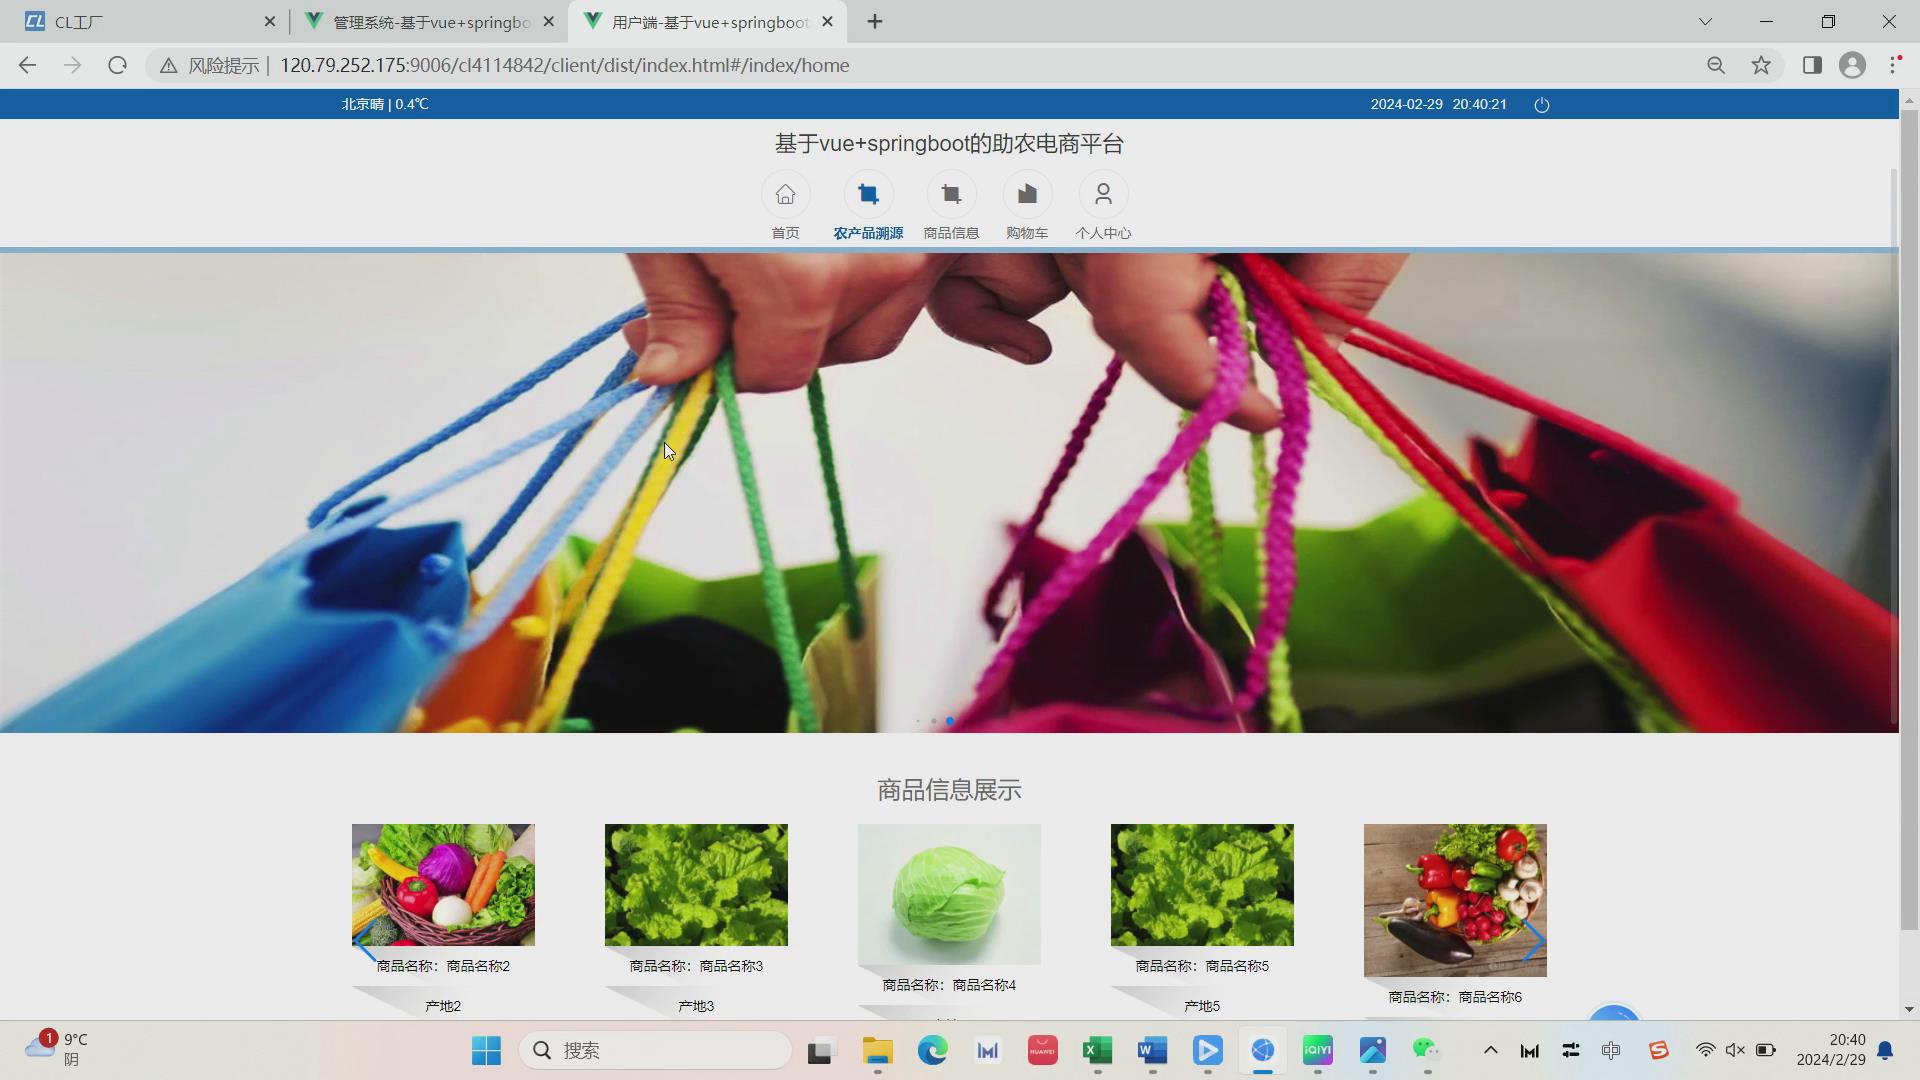Image resolution: width=1920 pixels, height=1080 pixels.
Task: Open 个人中心 user profile icon
Action: pos(1103,195)
